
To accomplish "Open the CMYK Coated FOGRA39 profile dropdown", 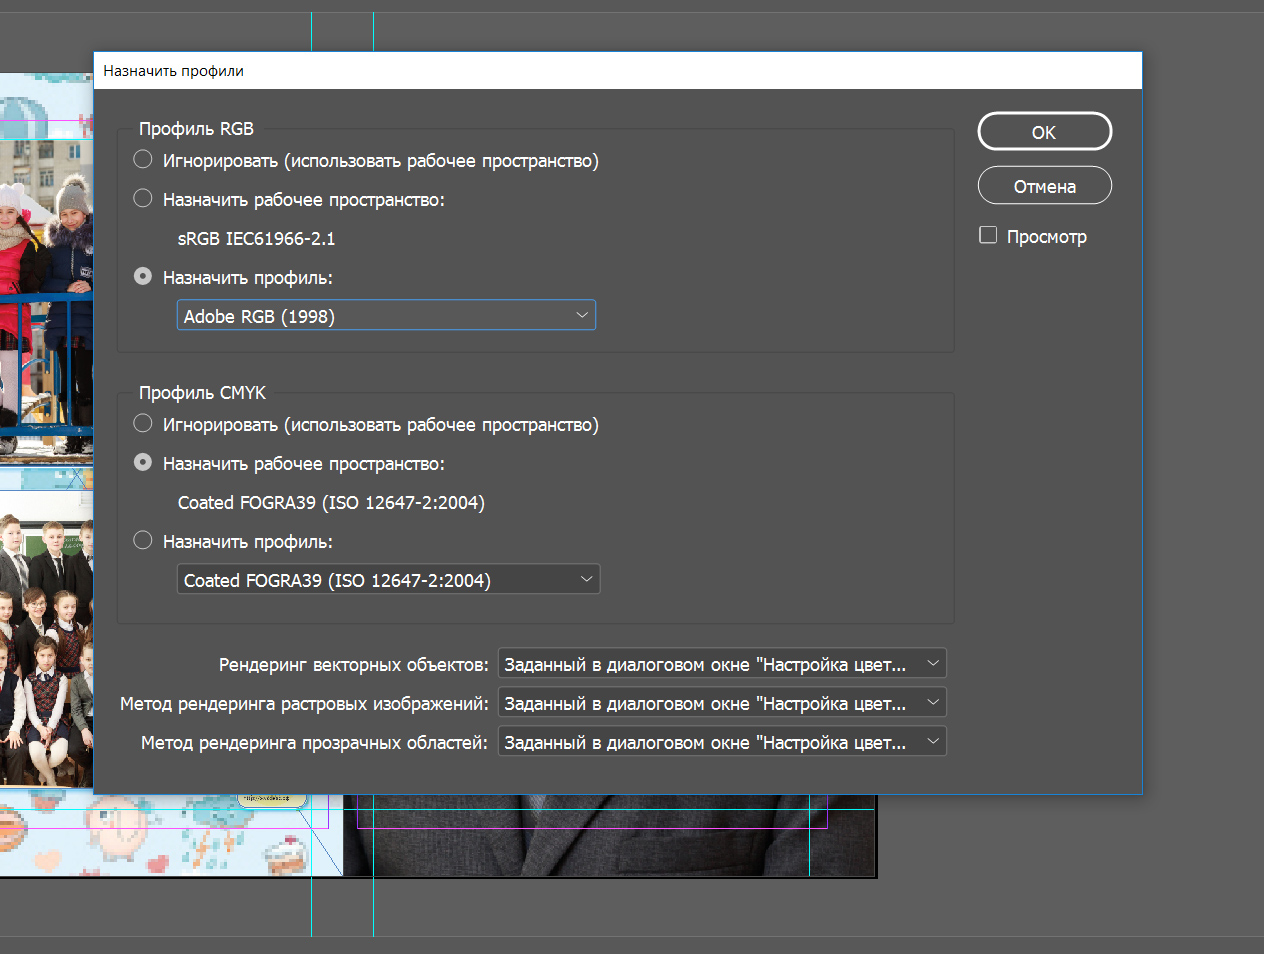I will coord(388,580).
